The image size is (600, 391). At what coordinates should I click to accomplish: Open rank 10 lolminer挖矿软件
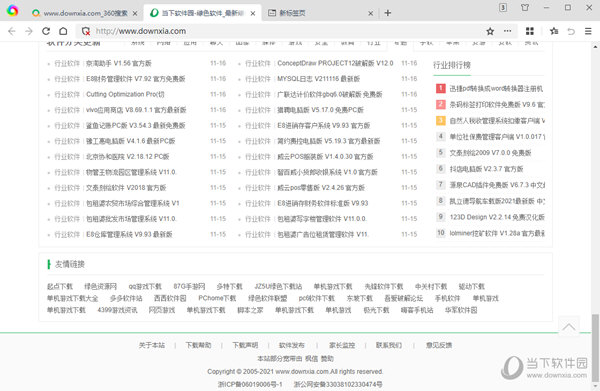[x=497, y=233]
